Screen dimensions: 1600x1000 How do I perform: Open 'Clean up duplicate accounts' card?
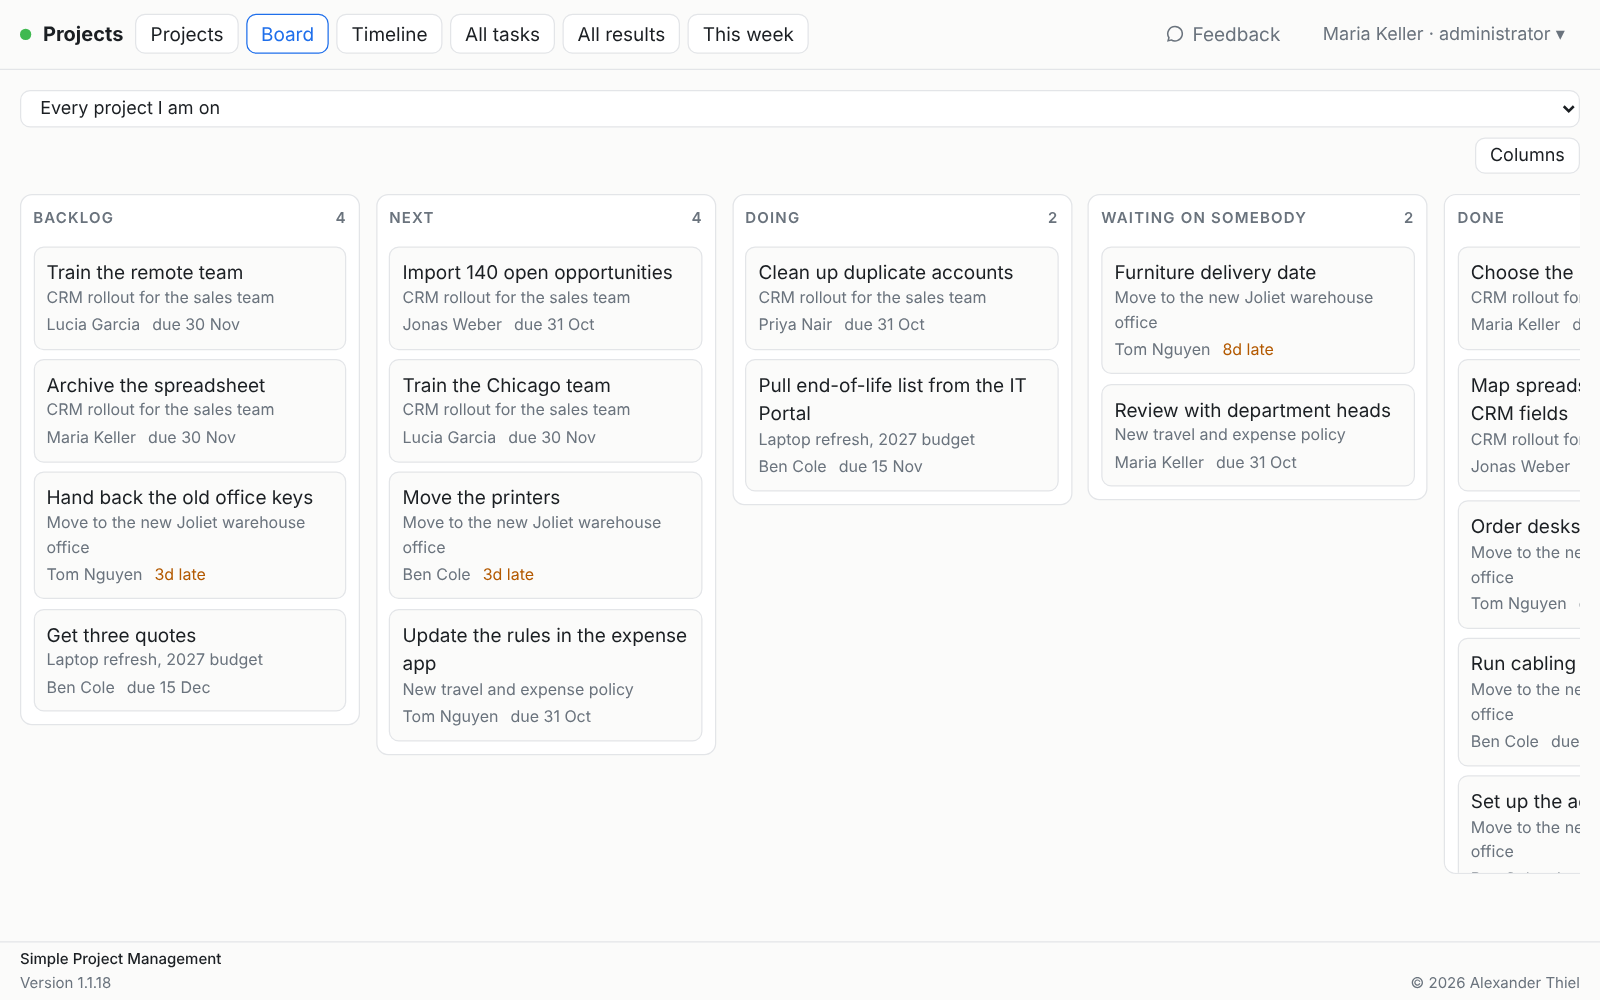pyautogui.click(x=902, y=298)
